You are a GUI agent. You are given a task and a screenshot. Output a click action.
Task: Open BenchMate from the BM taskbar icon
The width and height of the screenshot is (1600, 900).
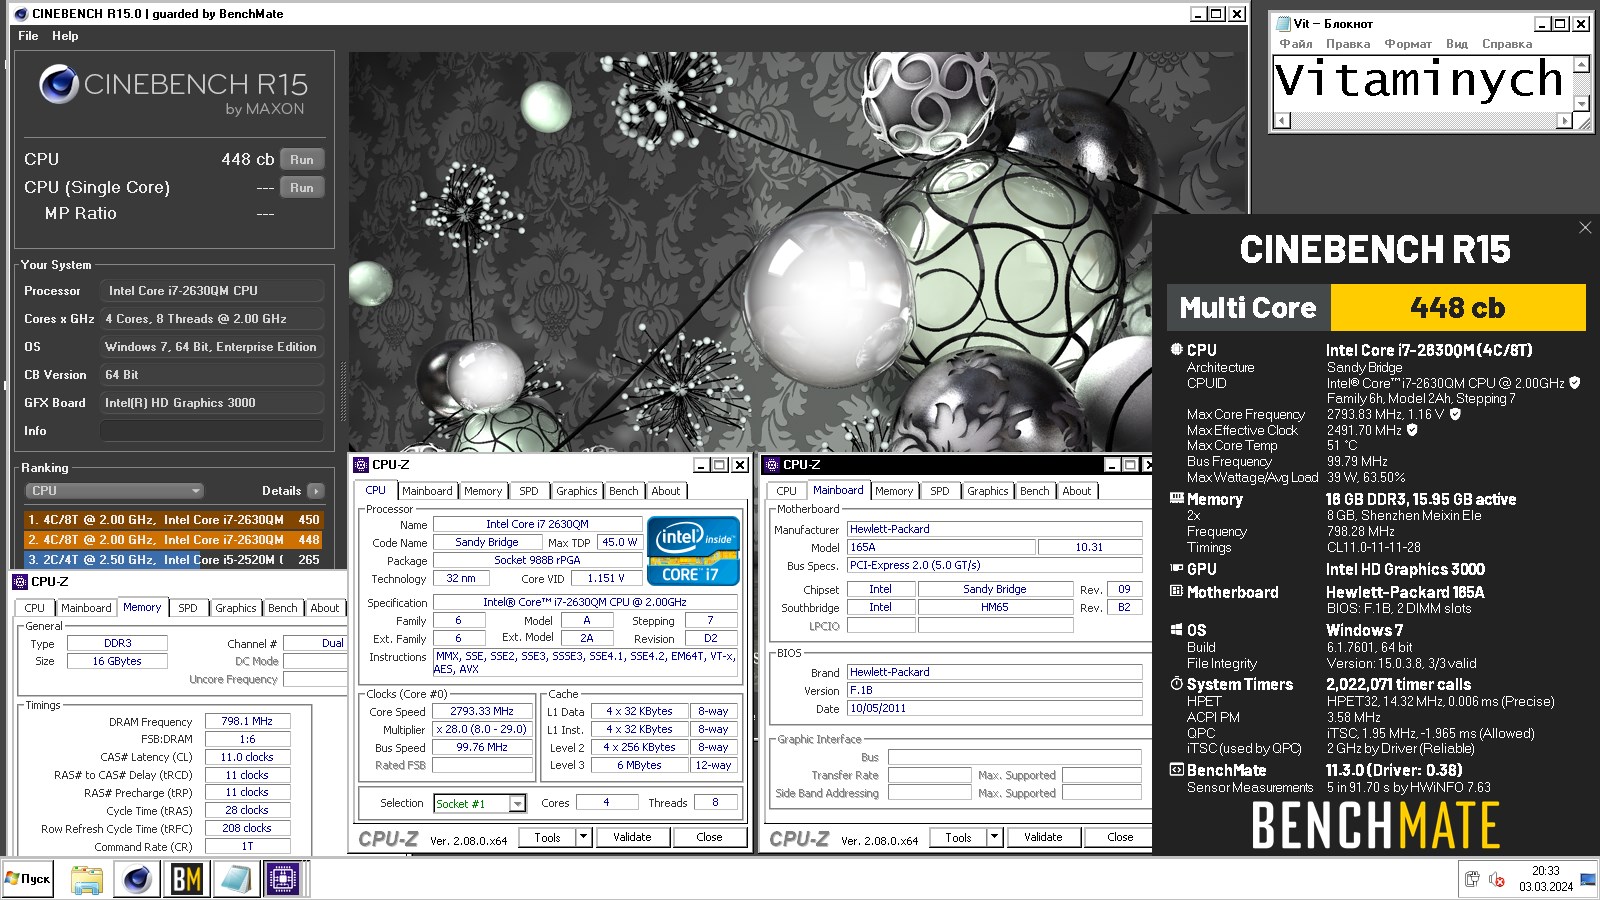[187, 879]
